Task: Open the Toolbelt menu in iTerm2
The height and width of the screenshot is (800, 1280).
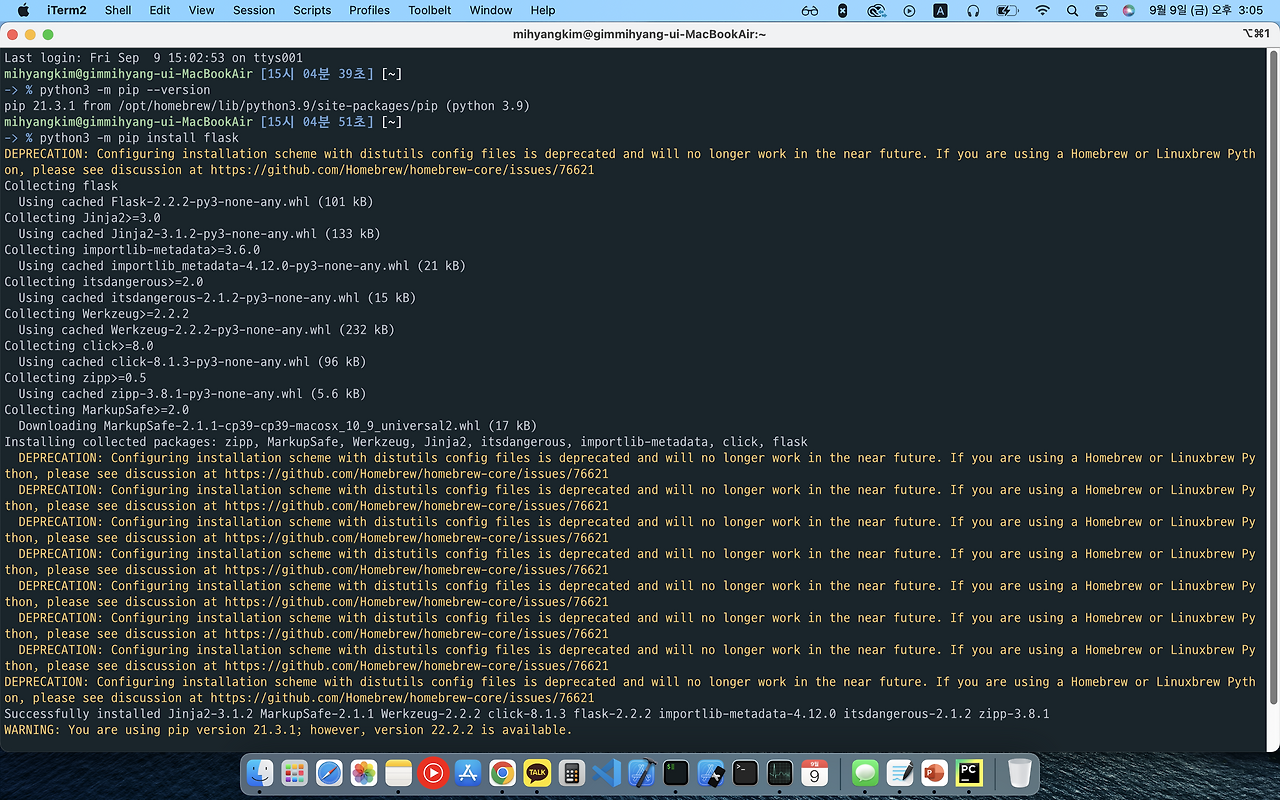Action: click(430, 10)
